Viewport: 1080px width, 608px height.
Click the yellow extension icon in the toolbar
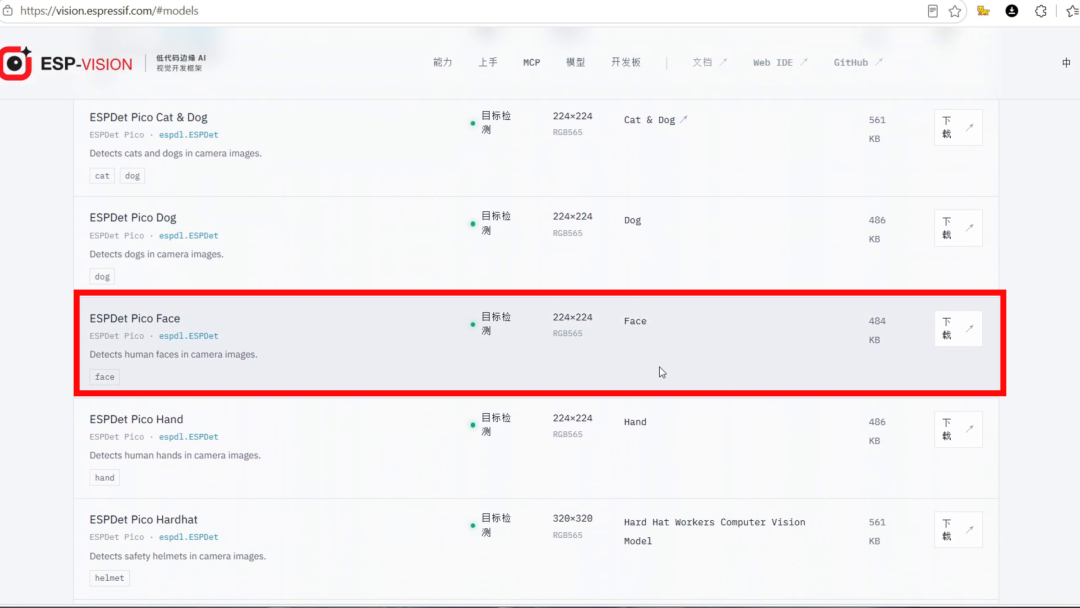point(983,11)
